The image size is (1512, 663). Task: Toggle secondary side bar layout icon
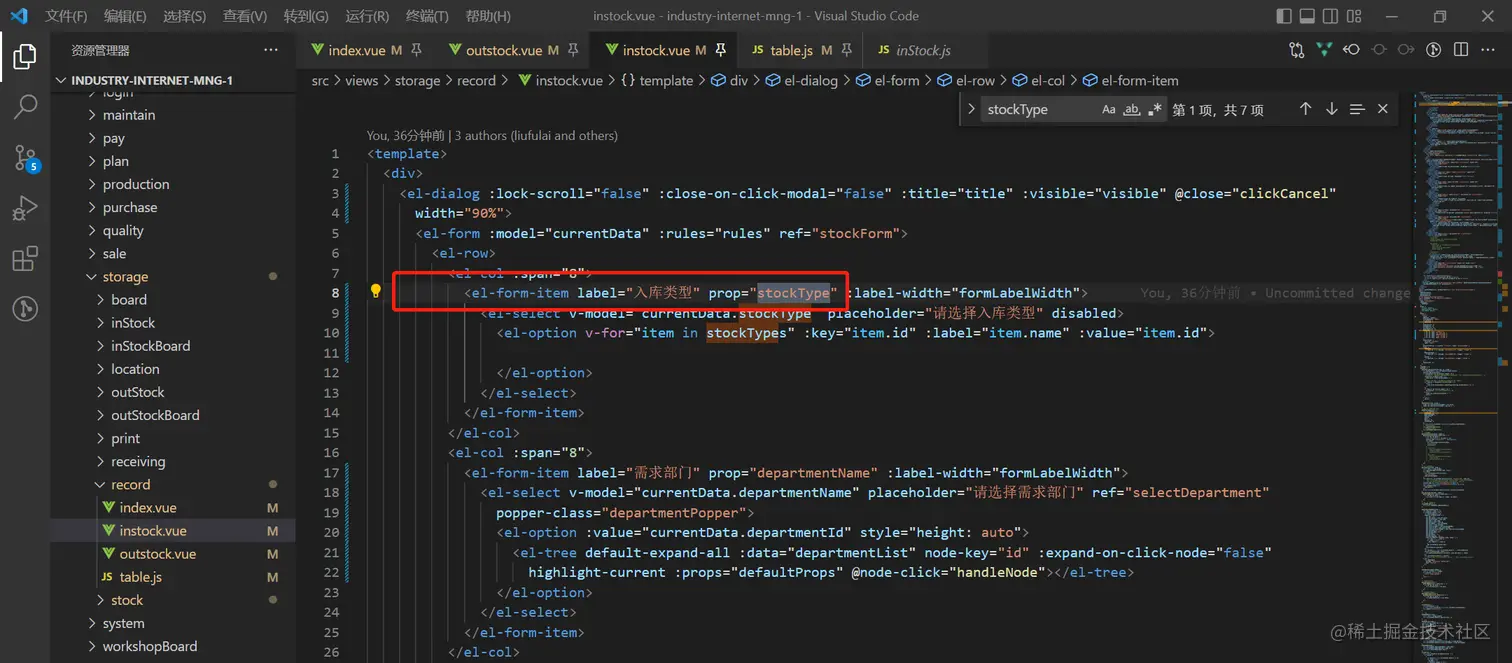tap(1330, 16)
